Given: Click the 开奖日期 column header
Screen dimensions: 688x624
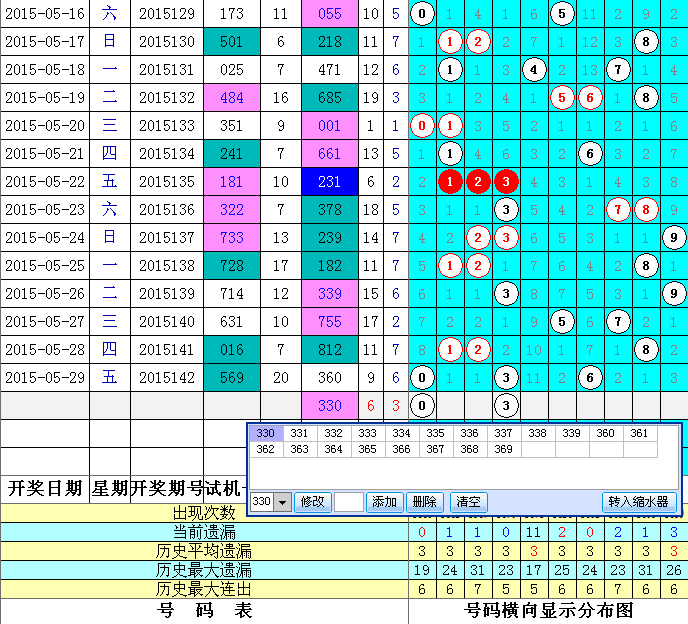Looking at the screenshot, I should point(45,488).
